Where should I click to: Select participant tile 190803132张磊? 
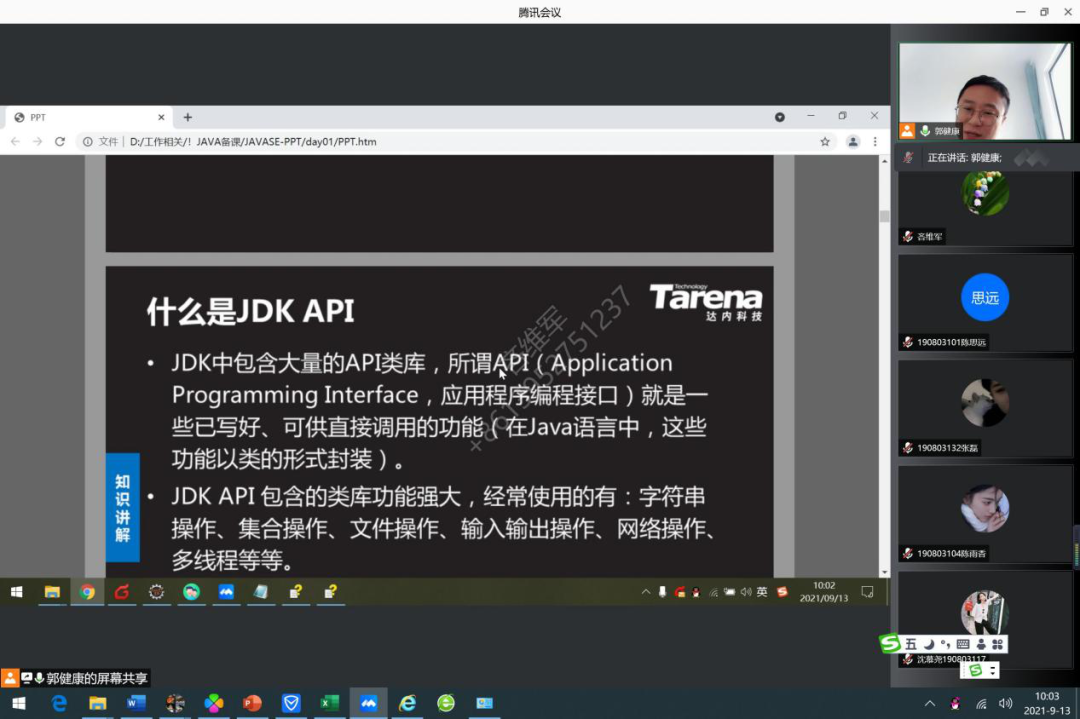tap(985, 408)
